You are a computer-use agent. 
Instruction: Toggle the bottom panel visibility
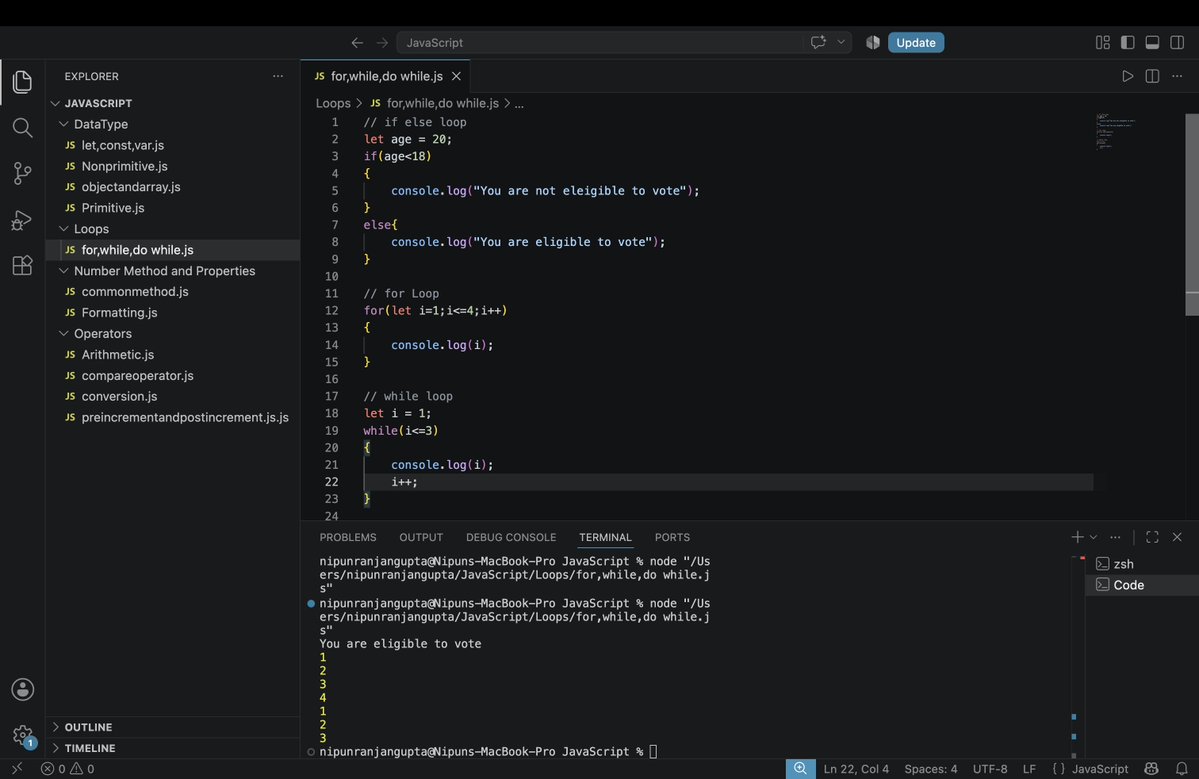coord(1152,43)
